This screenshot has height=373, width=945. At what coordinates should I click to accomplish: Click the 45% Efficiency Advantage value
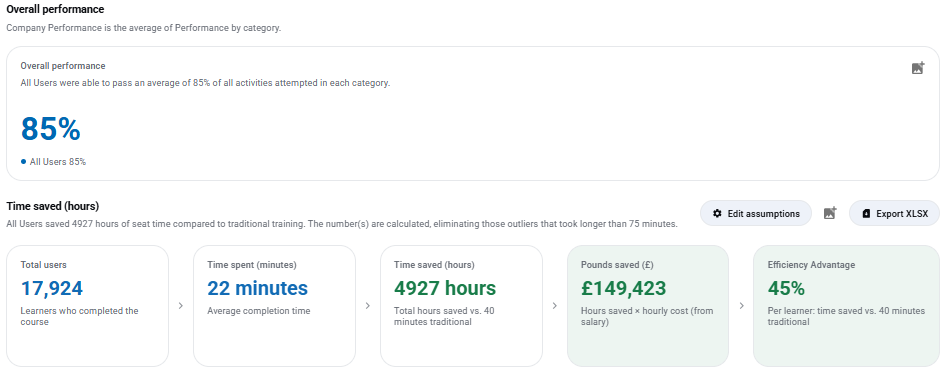point(786,289)
